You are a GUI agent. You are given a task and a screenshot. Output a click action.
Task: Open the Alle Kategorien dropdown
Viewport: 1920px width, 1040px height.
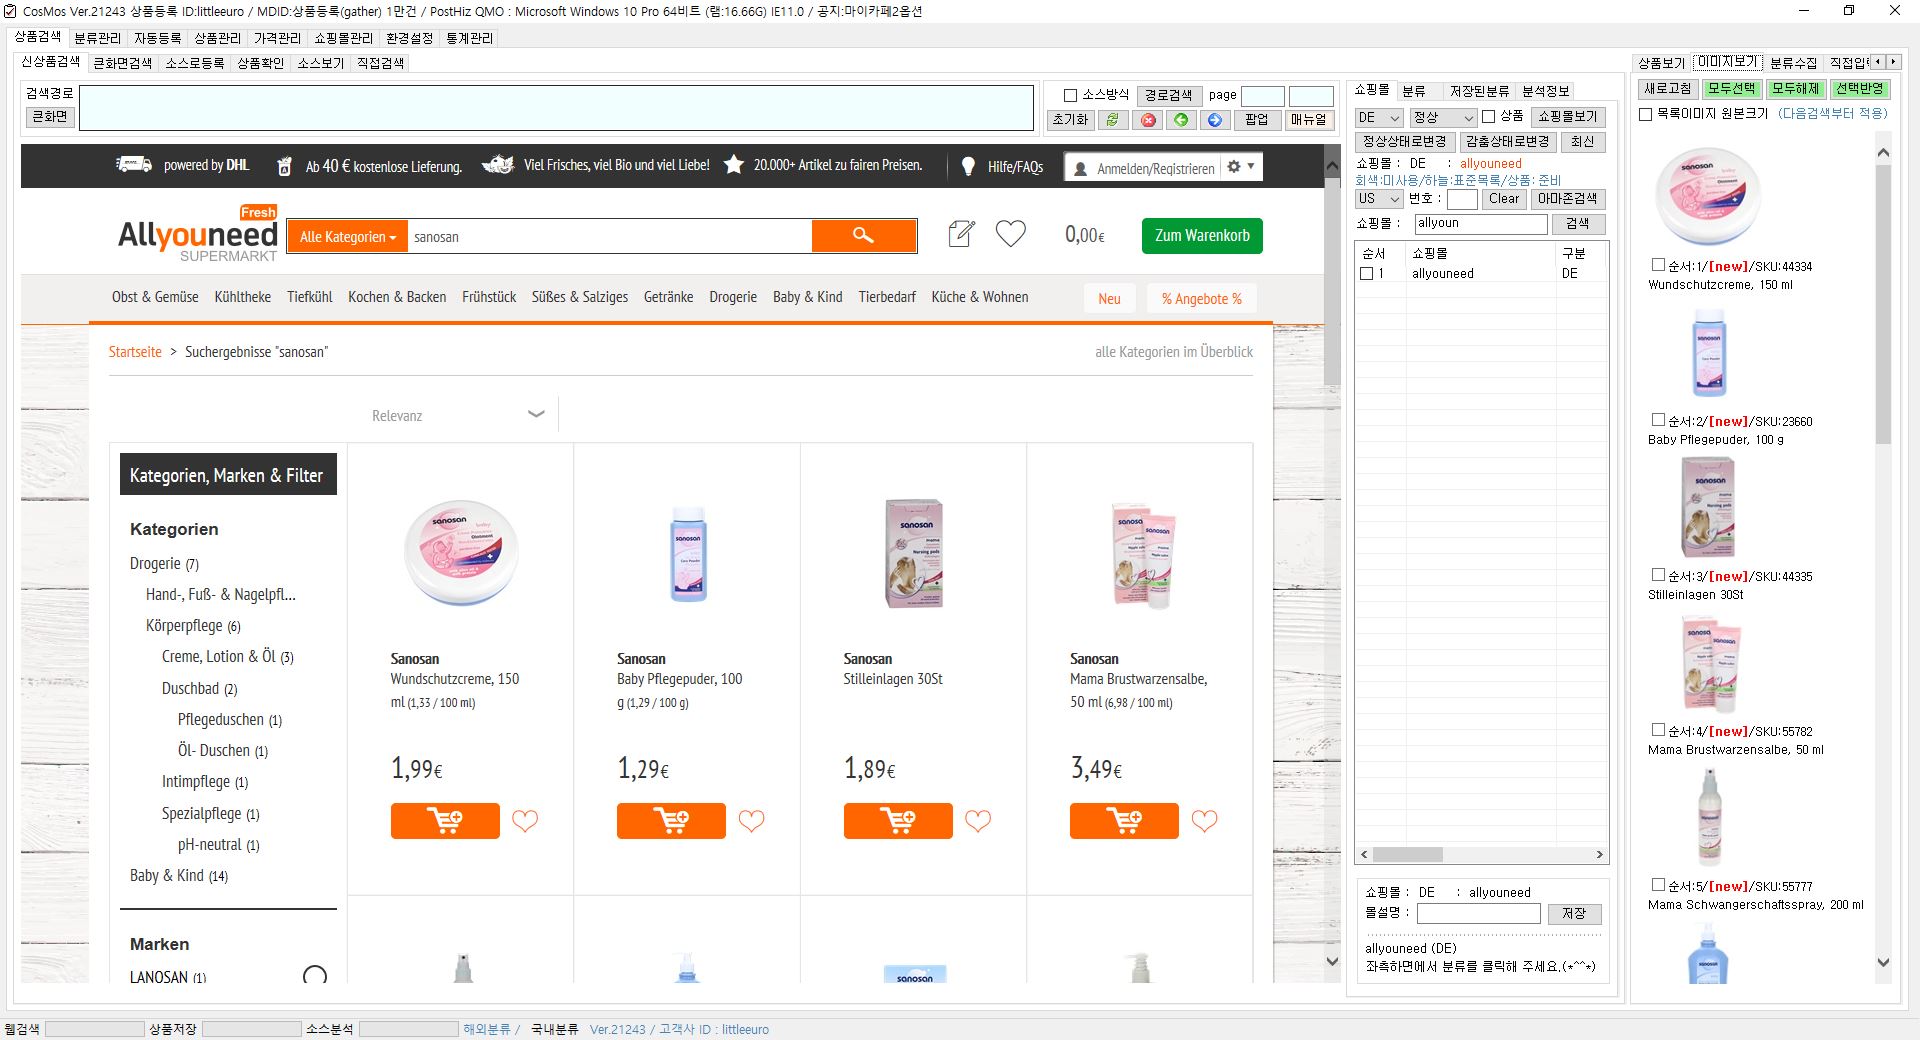[347, 237]
